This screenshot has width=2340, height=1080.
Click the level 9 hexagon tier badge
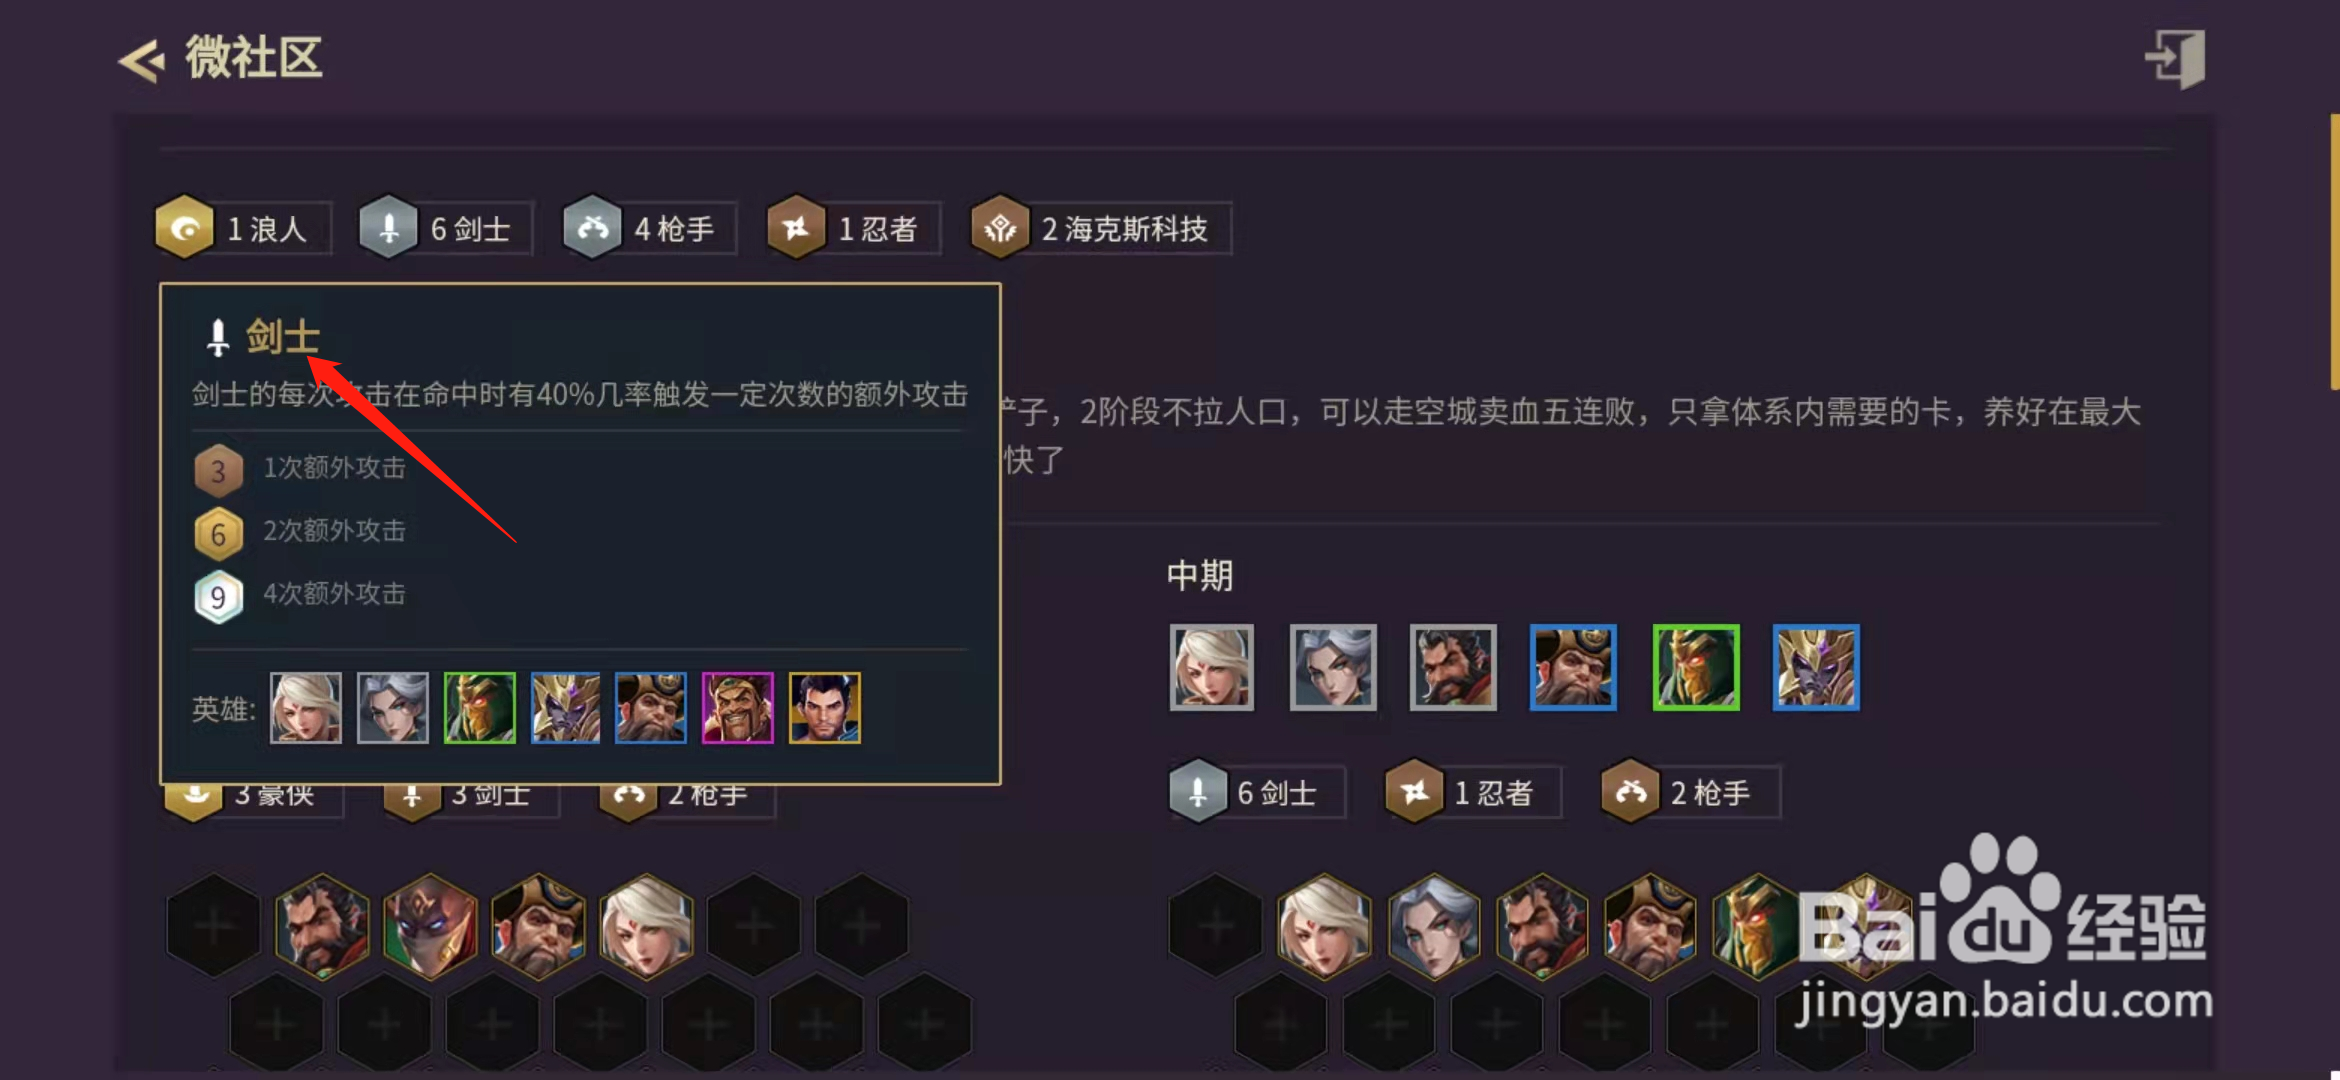(218, 597)
